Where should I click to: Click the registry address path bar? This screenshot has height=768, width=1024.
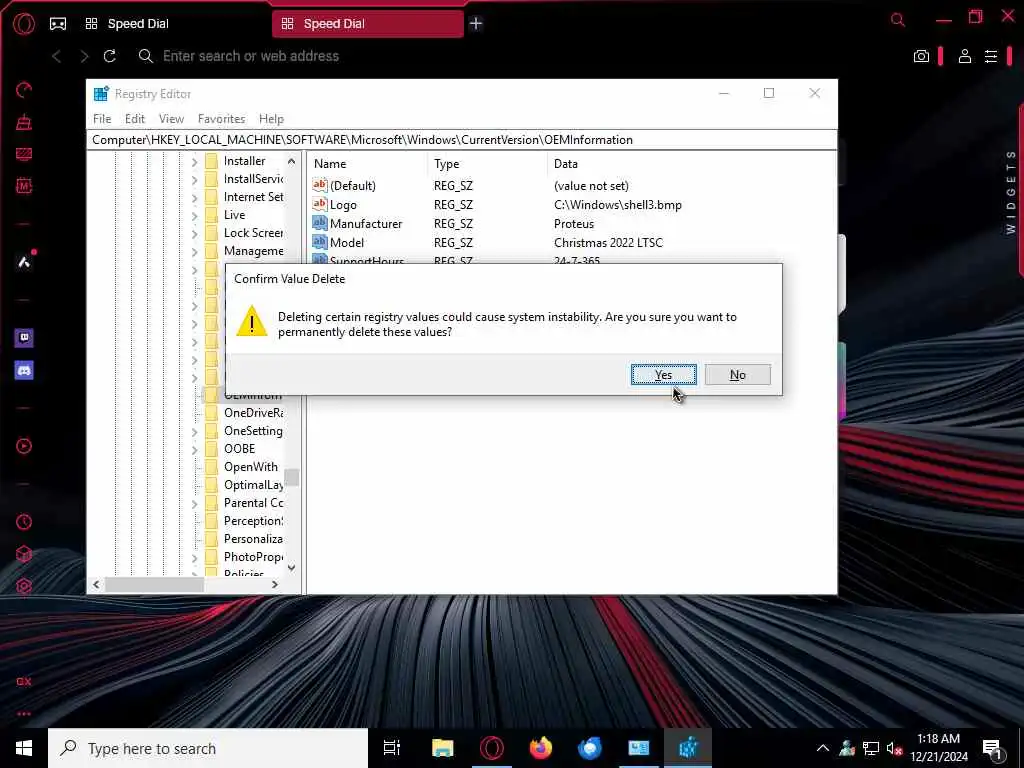462,140
